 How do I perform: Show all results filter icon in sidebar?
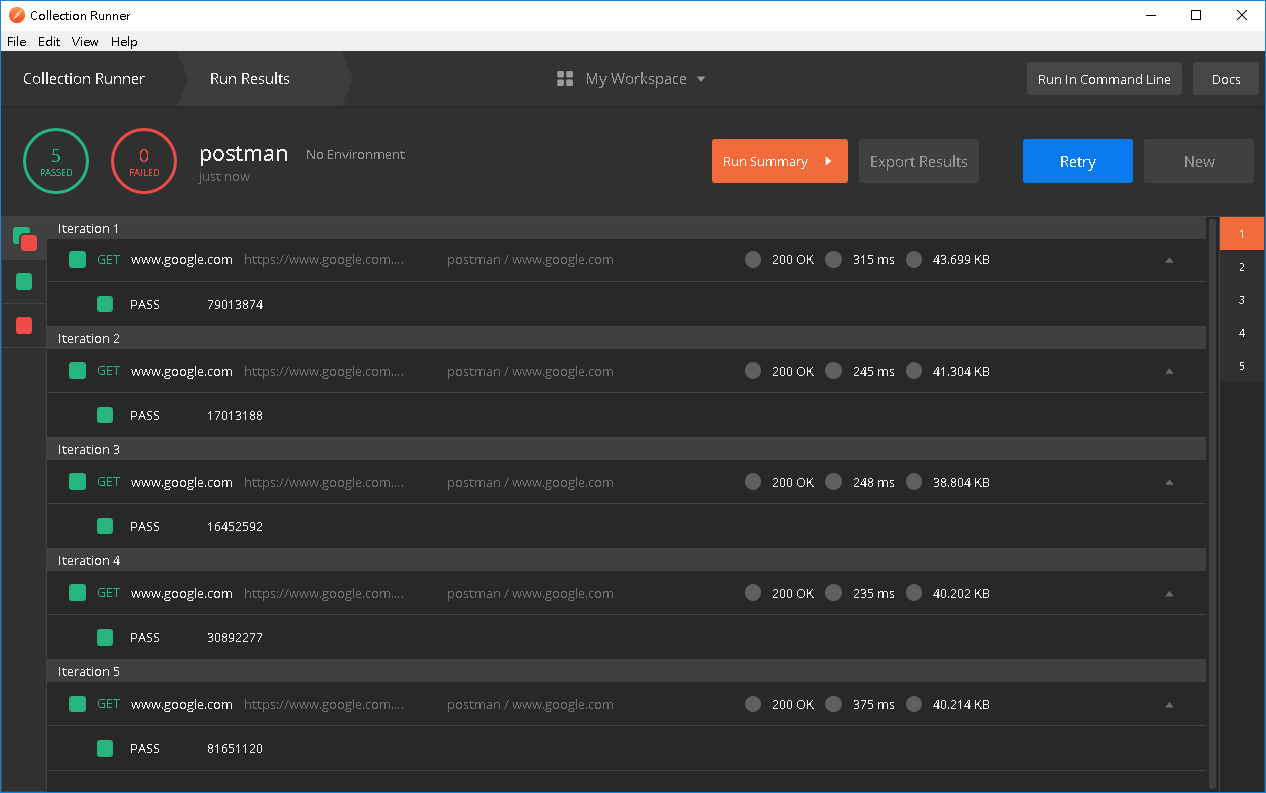(x=24, y=238)
